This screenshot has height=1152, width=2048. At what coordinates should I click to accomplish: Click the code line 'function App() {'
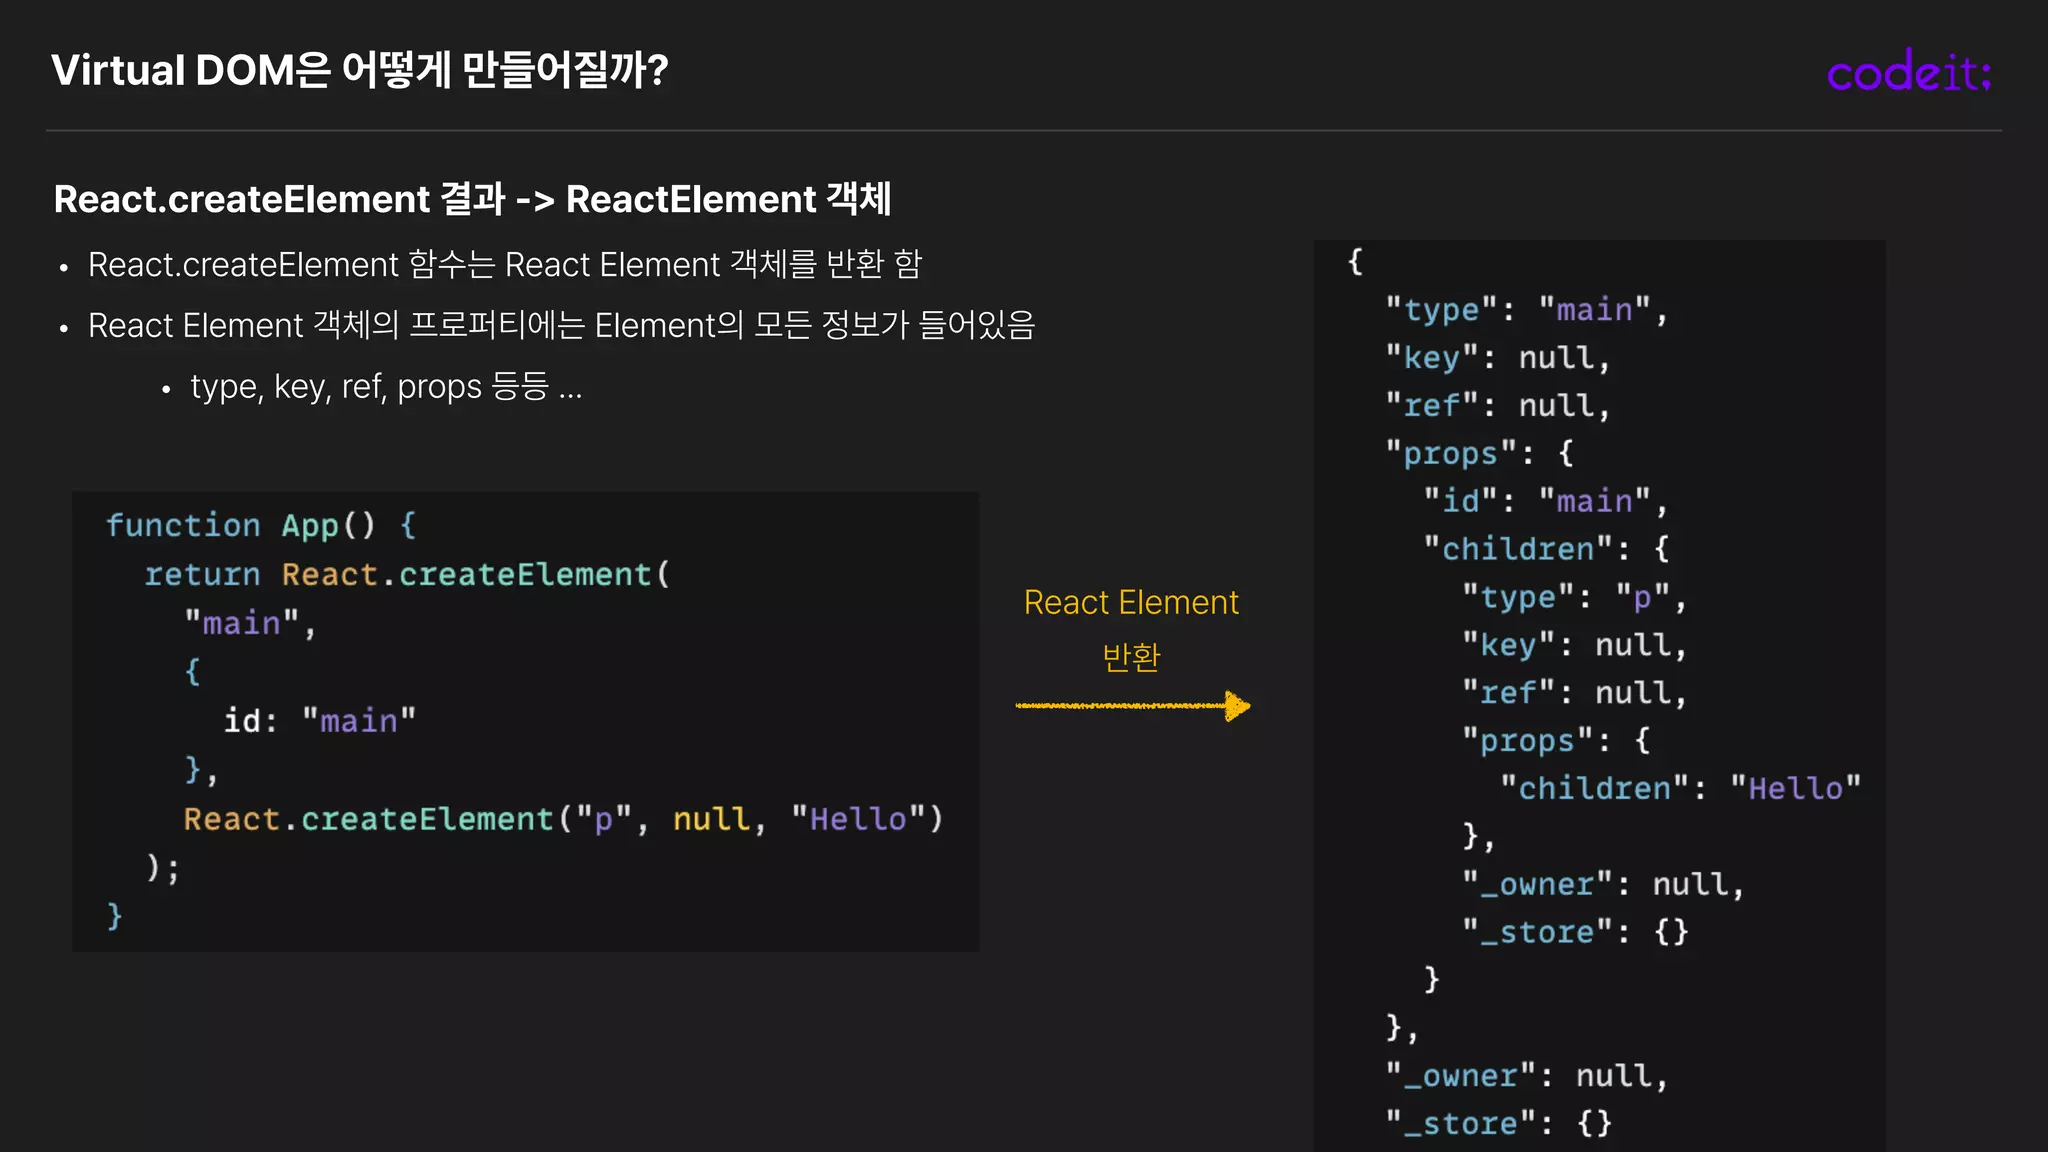(x=261, y=525)
